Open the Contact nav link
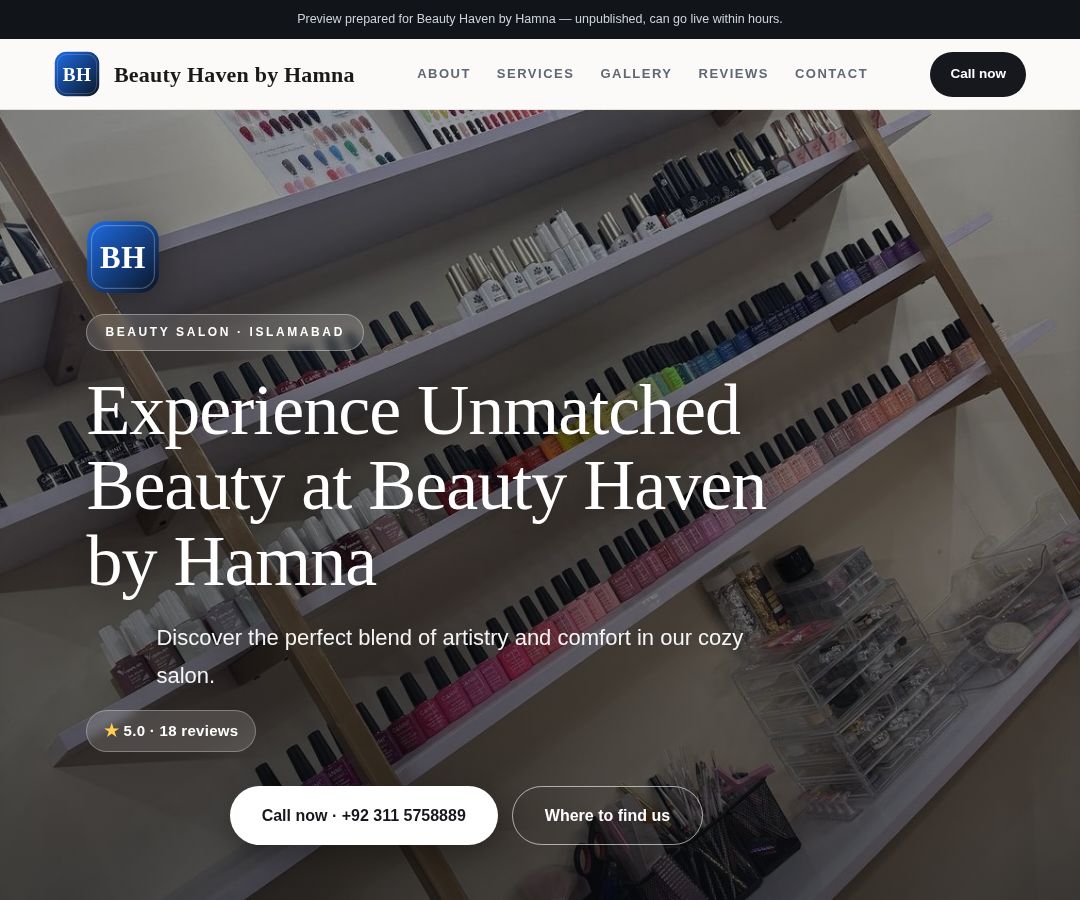The image size is (1080, 900). 831,74
